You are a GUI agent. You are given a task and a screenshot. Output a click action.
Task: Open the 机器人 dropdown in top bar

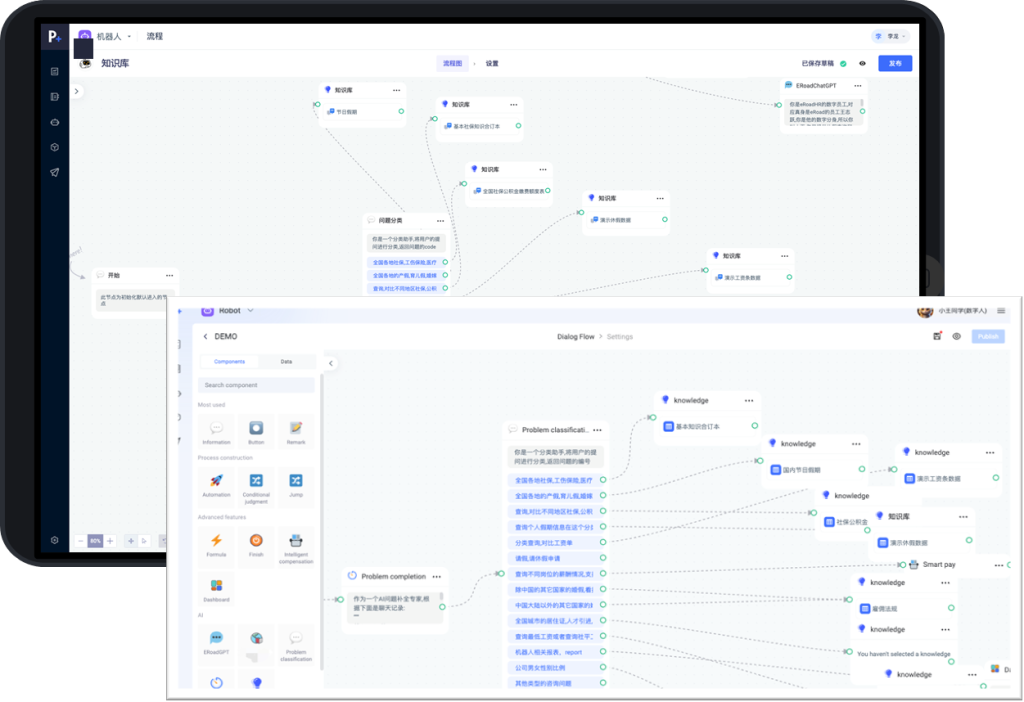pyautogui.click(x=108, y=37)
